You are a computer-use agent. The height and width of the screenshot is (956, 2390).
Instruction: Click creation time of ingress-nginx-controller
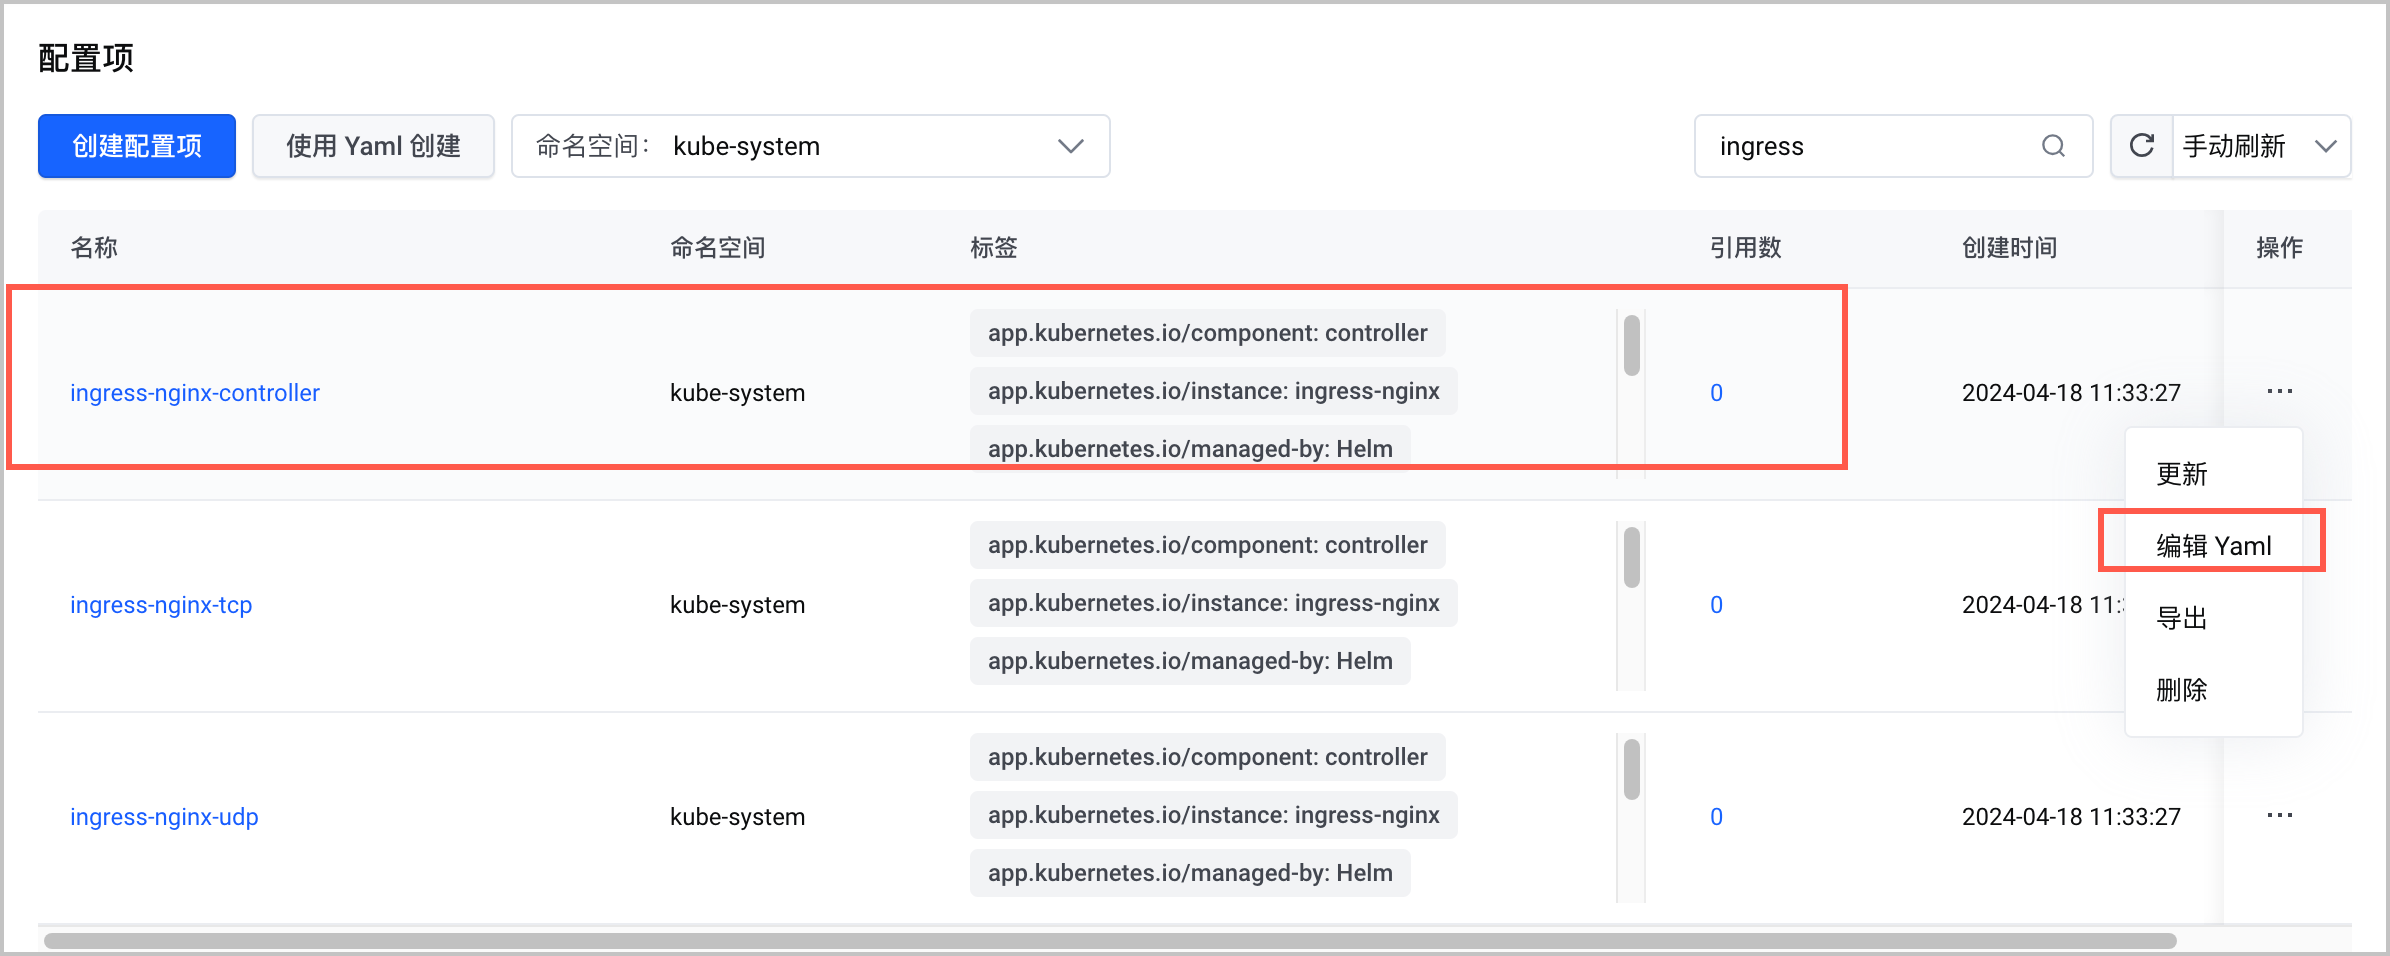point(2071,393)
